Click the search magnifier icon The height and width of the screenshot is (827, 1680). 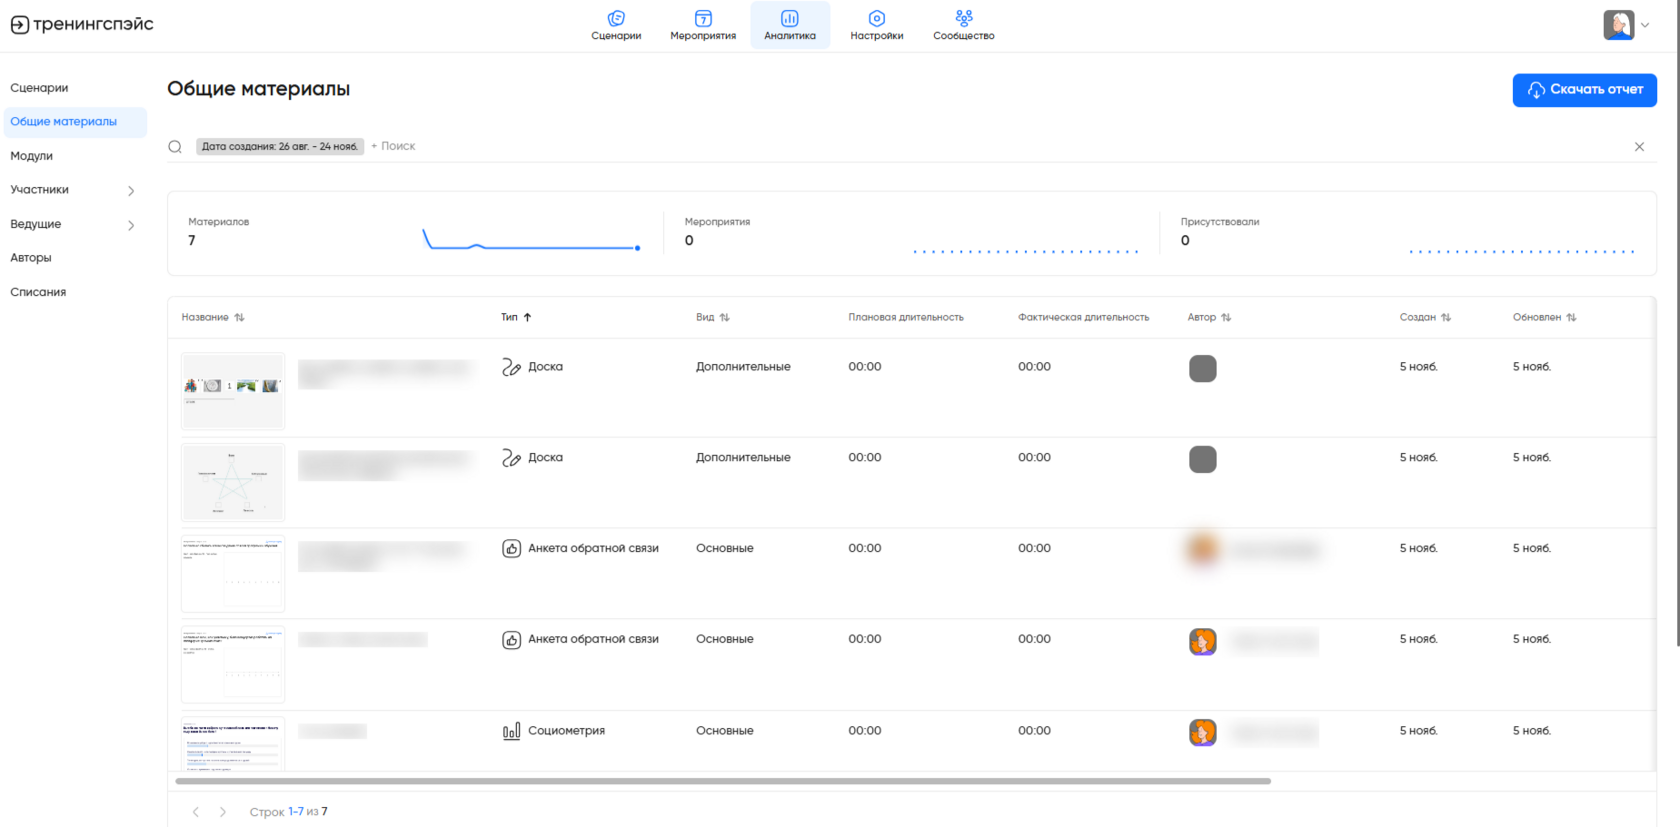coord(175,147)
